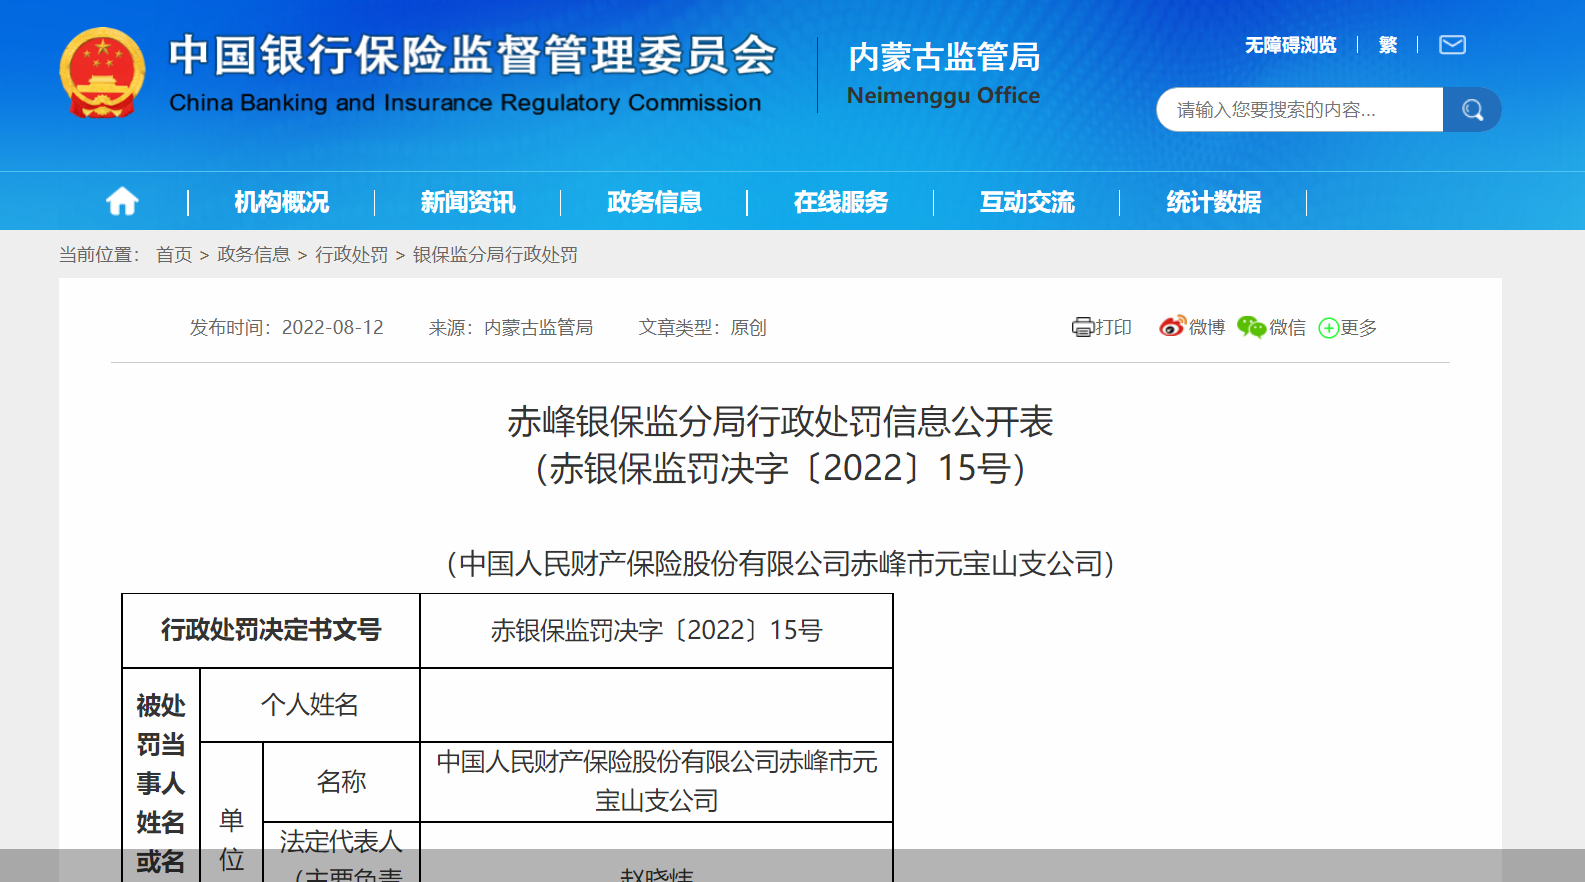Click the search magnifier button
This screenshot has height=882, width=1585.
point(1472,110)
